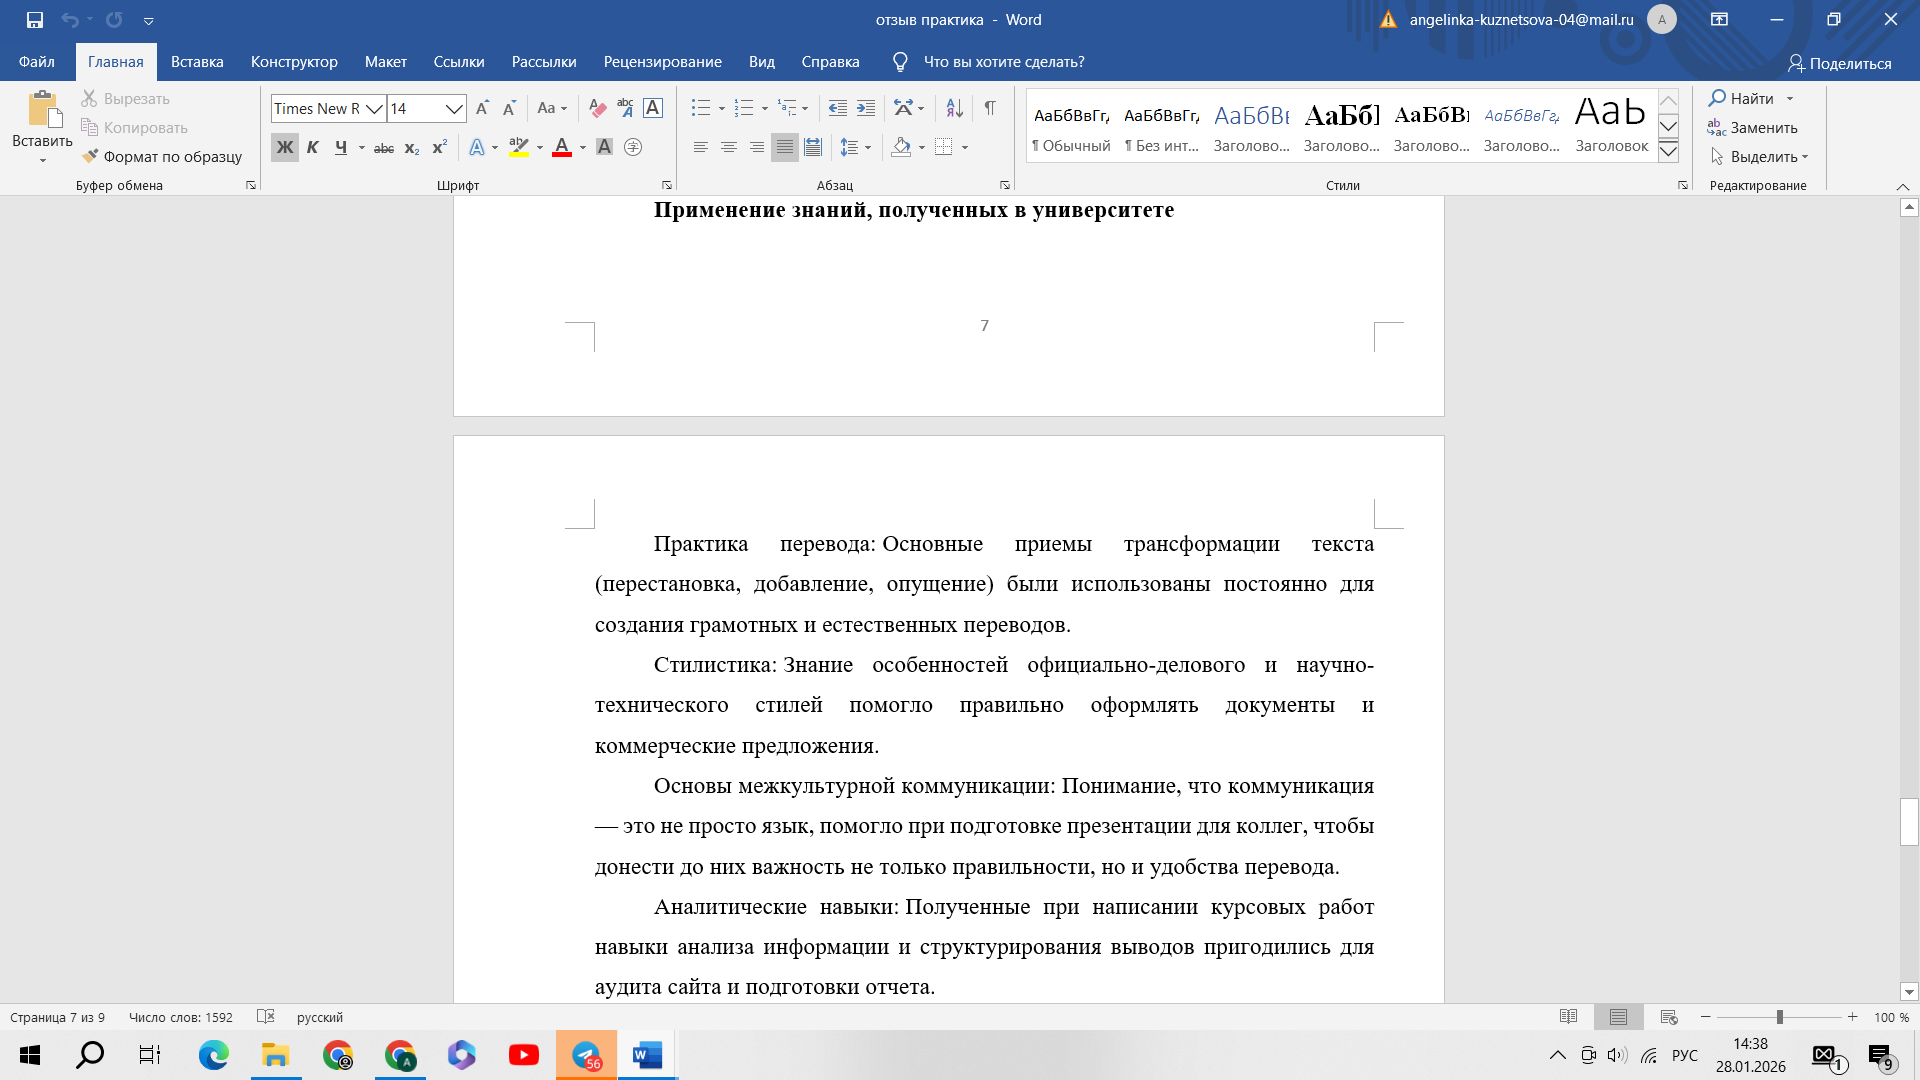Toggle strikethrough text formatting
The width and height of the screenshot is (1920, 1080).
[384, 147]
